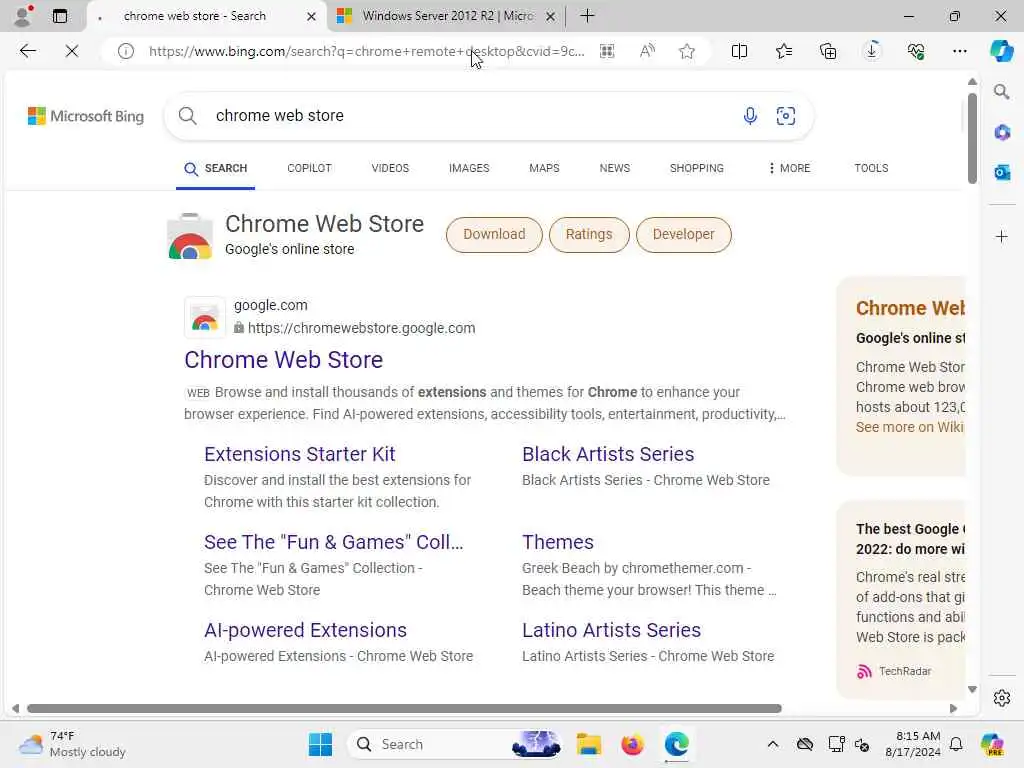Click the horizontal scrollbar thumb
Screen dimensions: 1024x768
404,709
